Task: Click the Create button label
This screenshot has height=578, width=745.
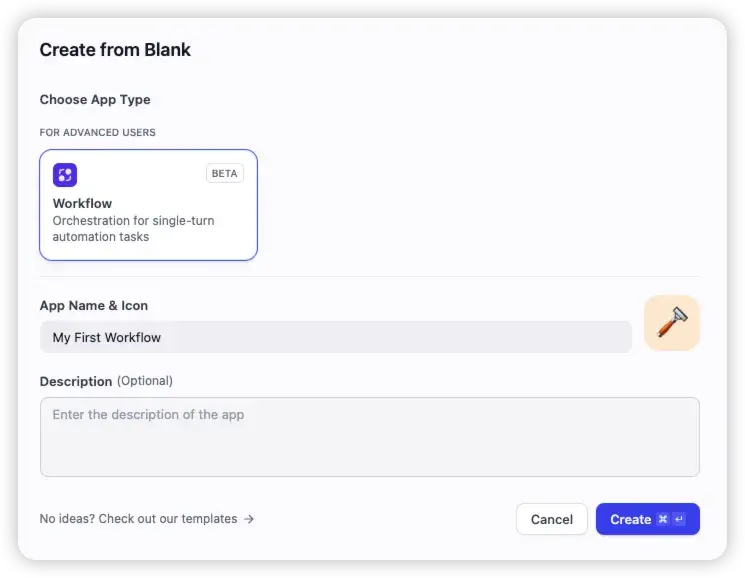Action: point(630,519)
